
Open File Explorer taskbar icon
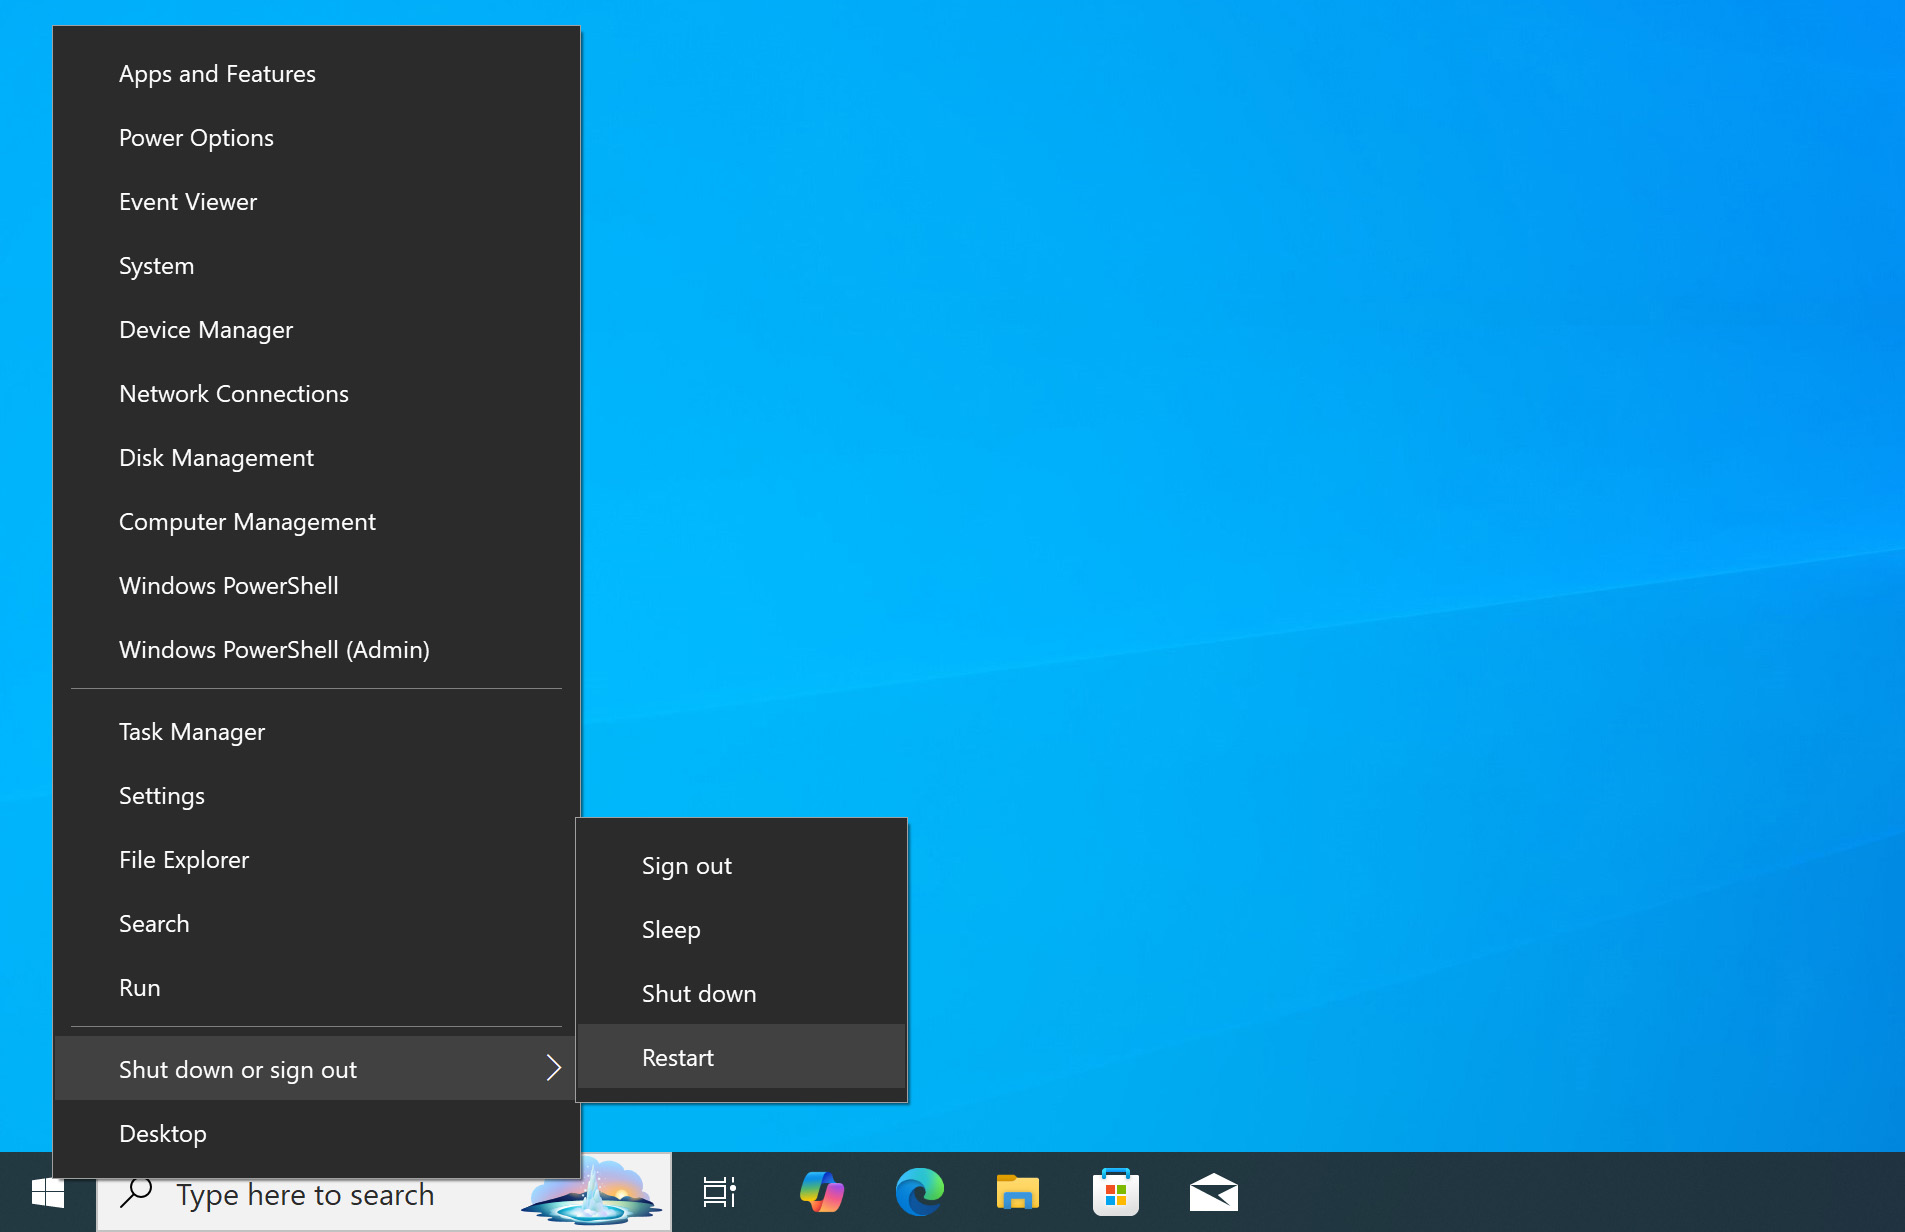[x=1017, y=1193]
